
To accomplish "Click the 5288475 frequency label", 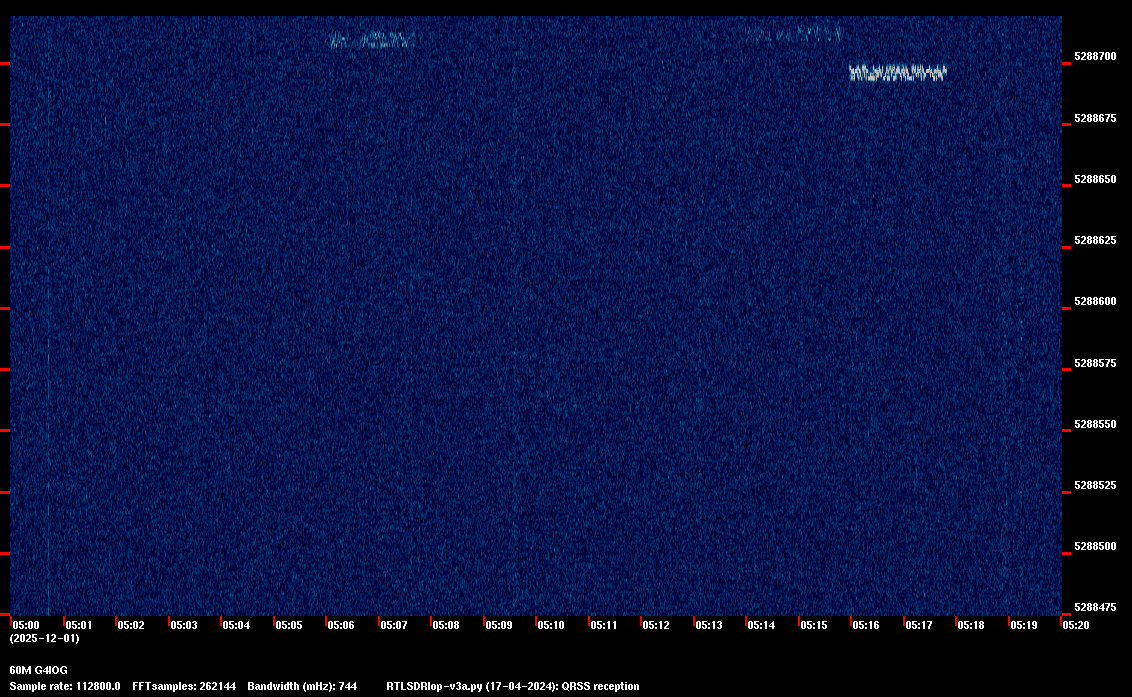I will 1095,607.
